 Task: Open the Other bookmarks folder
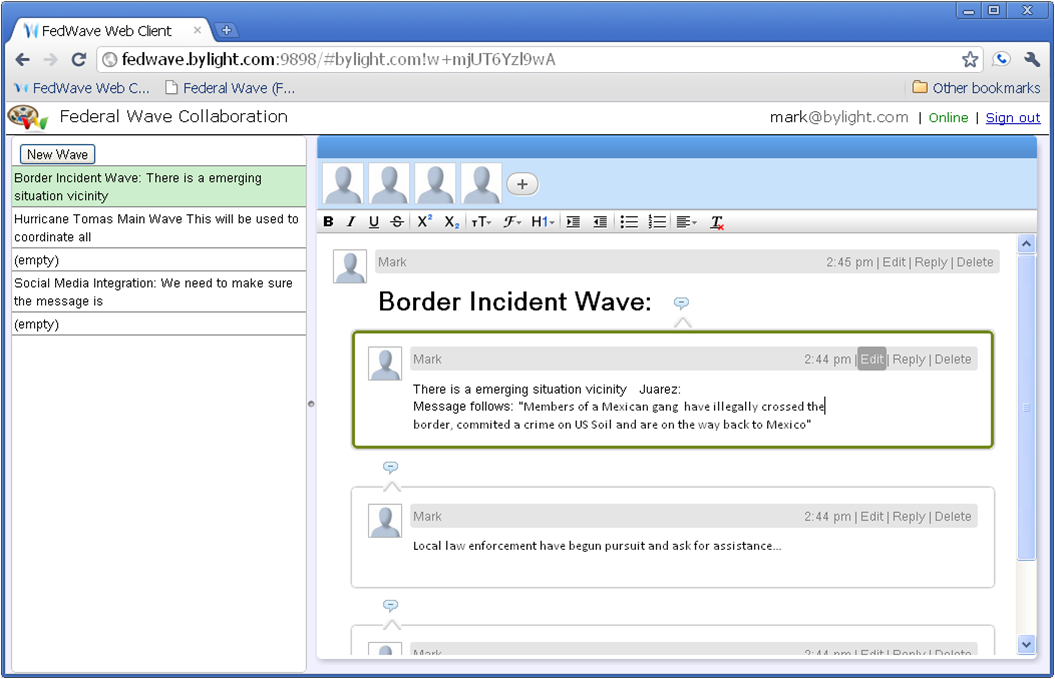click(976, 88)
